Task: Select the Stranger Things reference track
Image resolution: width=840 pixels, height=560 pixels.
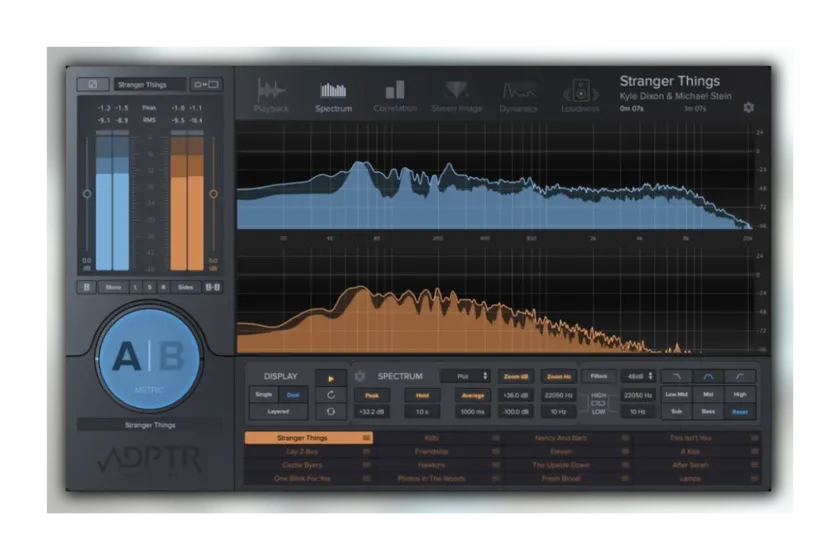Action: [x=309, y=438]
